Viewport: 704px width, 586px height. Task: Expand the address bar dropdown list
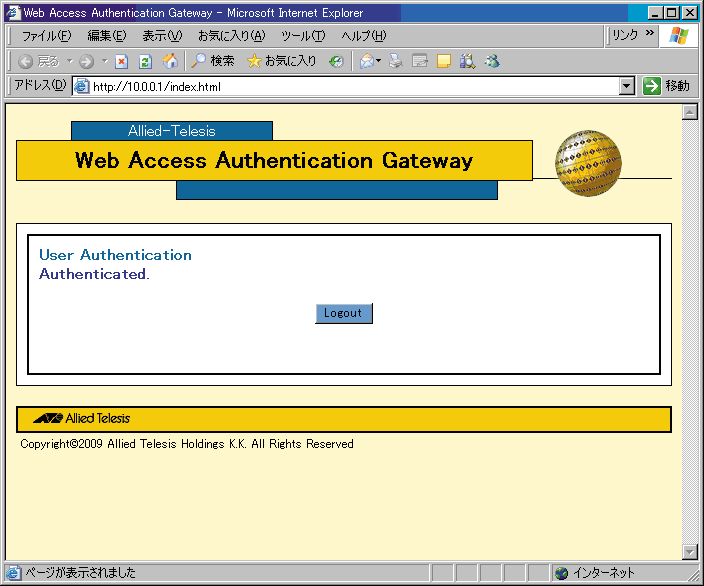coord(627,86)
